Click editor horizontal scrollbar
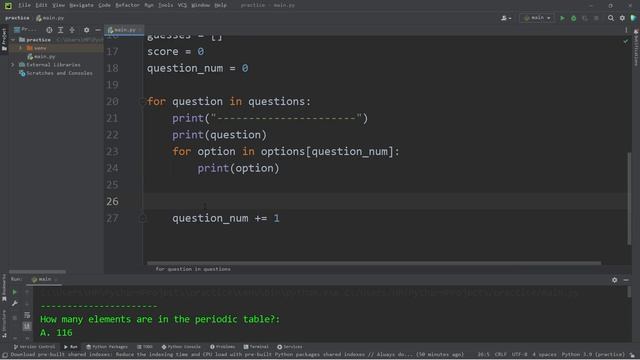This screenshot has height=360, width=640. point(374,263)
